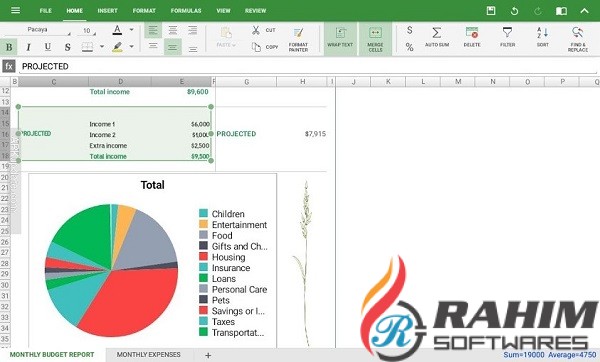Click the Extra income label cell
Screen dimensions: 600x362
108,146
